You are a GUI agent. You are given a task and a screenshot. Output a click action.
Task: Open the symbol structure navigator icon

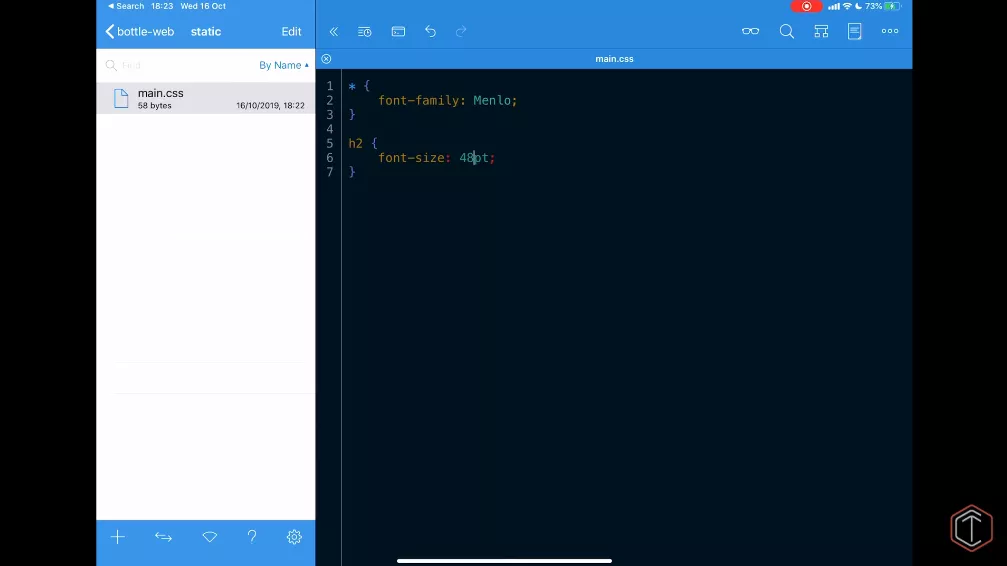[x=821, y=31]
